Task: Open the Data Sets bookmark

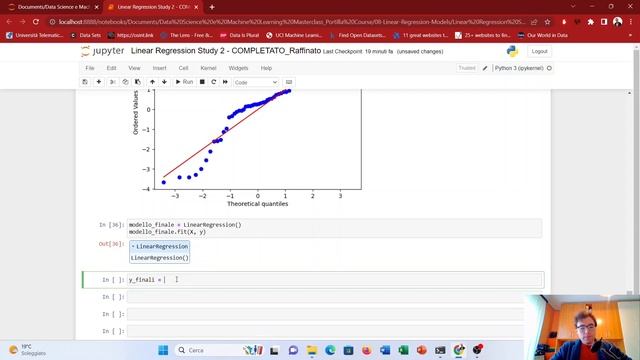Action: [x=86, y=36]
